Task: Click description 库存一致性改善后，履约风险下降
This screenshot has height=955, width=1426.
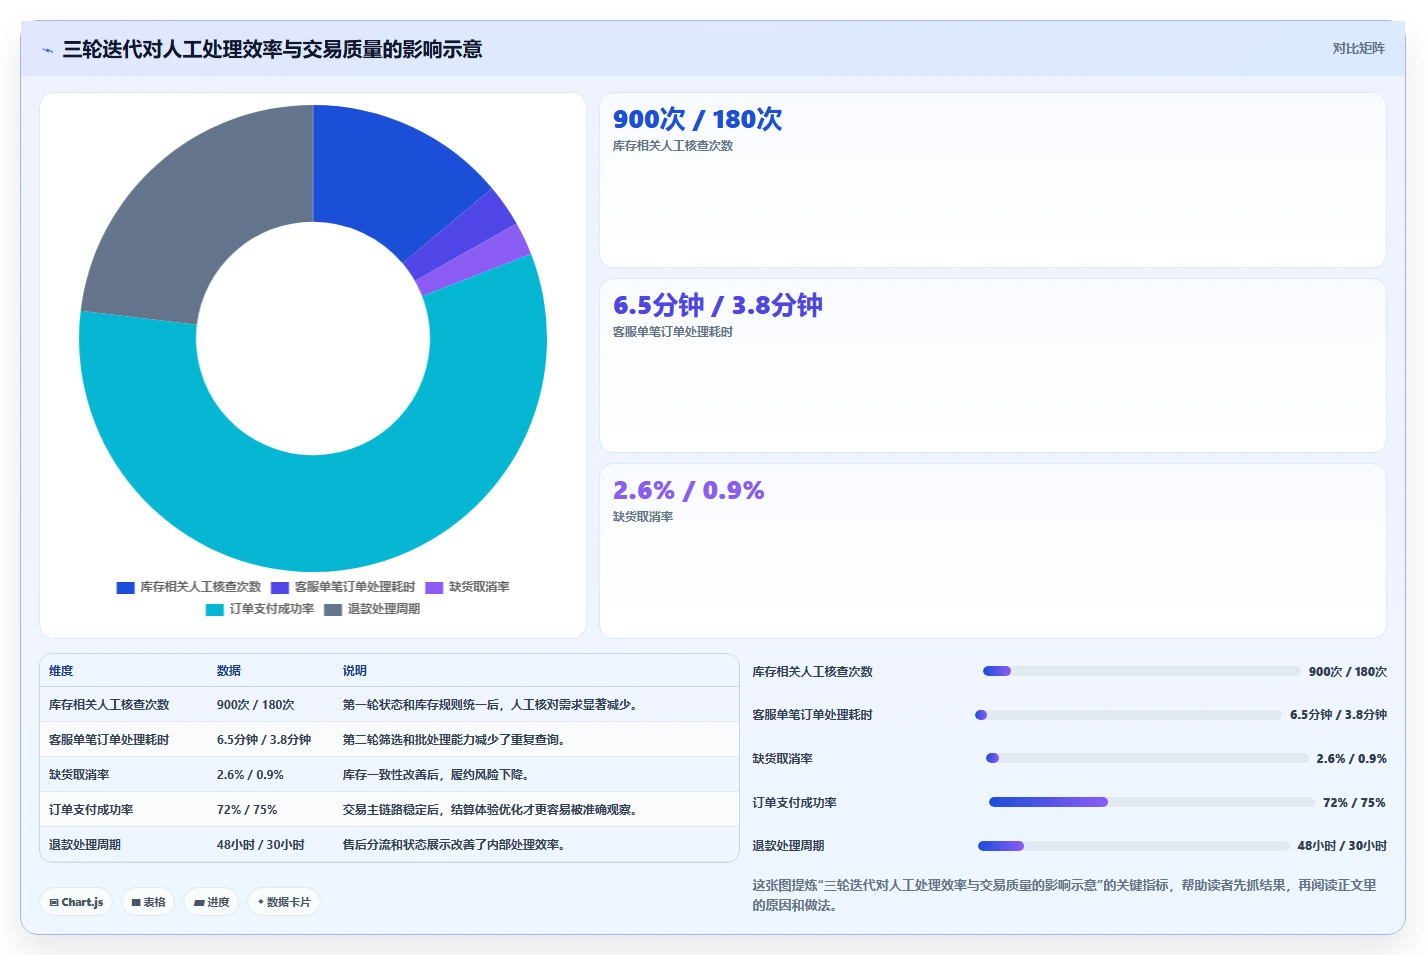Action: pos(436,775)
